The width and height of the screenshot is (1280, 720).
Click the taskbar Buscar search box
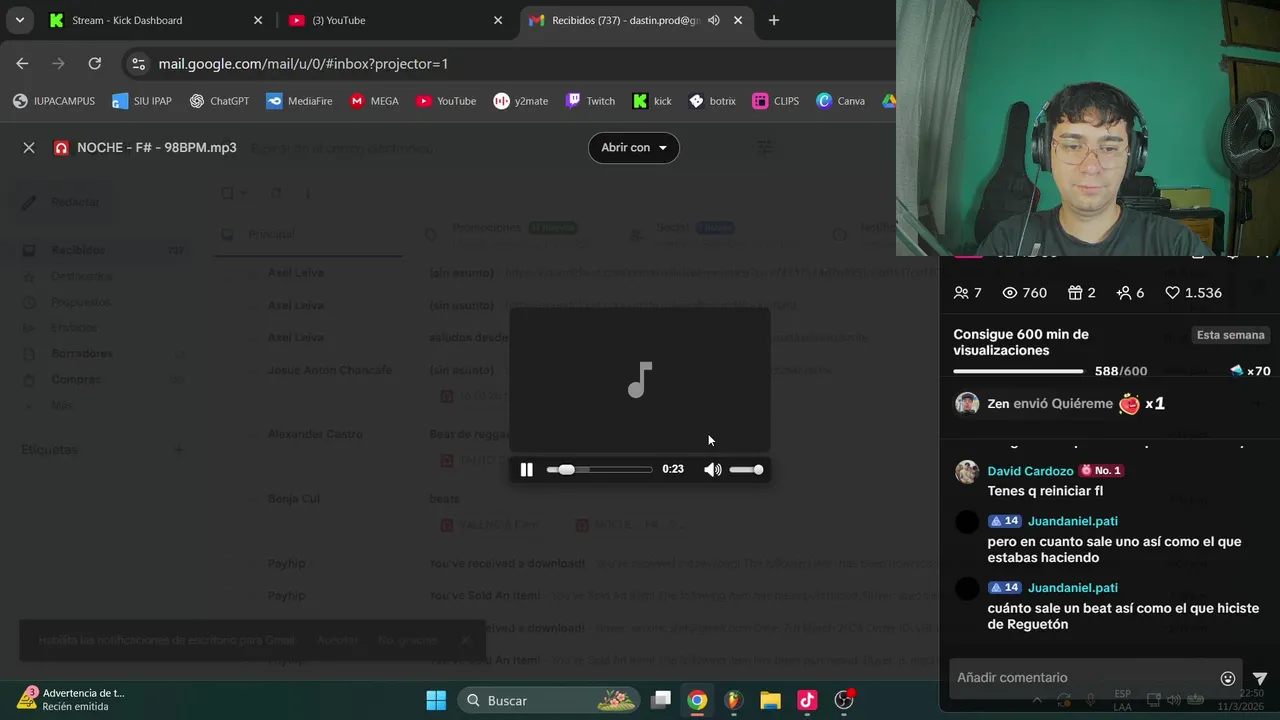[548, 700]
